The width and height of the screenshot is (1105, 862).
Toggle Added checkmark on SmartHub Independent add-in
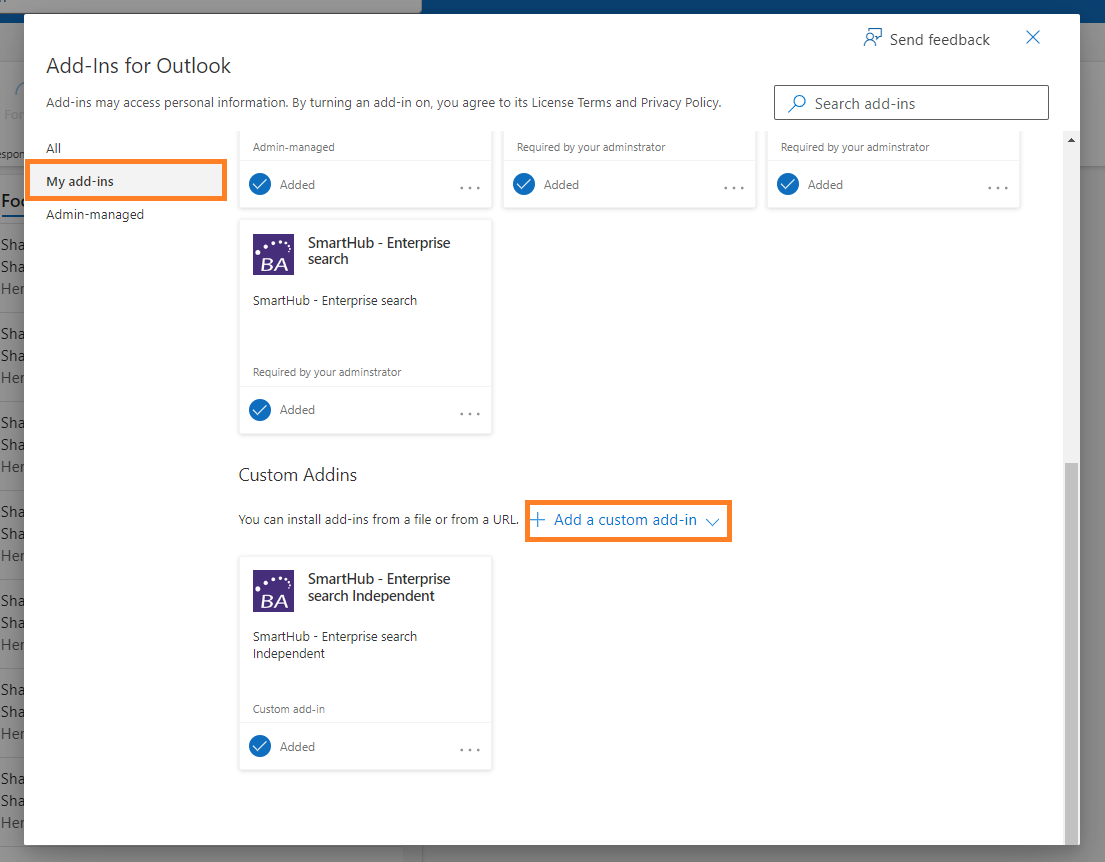tap(260, 746)
